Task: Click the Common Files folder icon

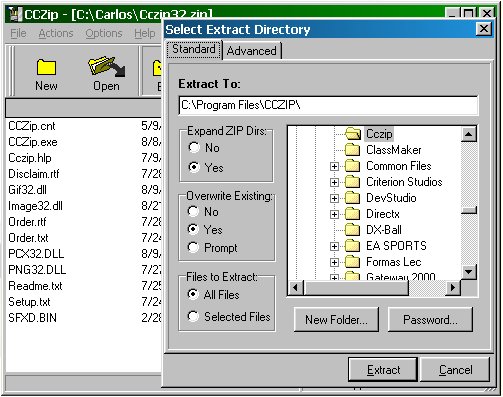Action: point(352,166)
